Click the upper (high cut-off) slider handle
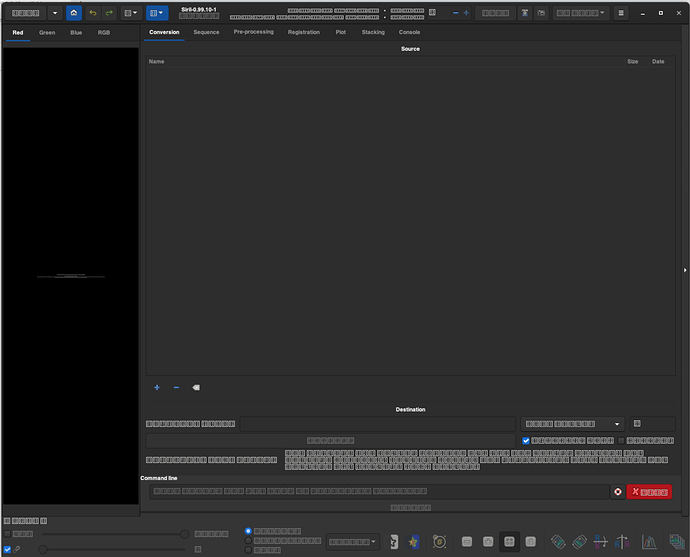This screenshot has height=557, width=690. [185, 534]
